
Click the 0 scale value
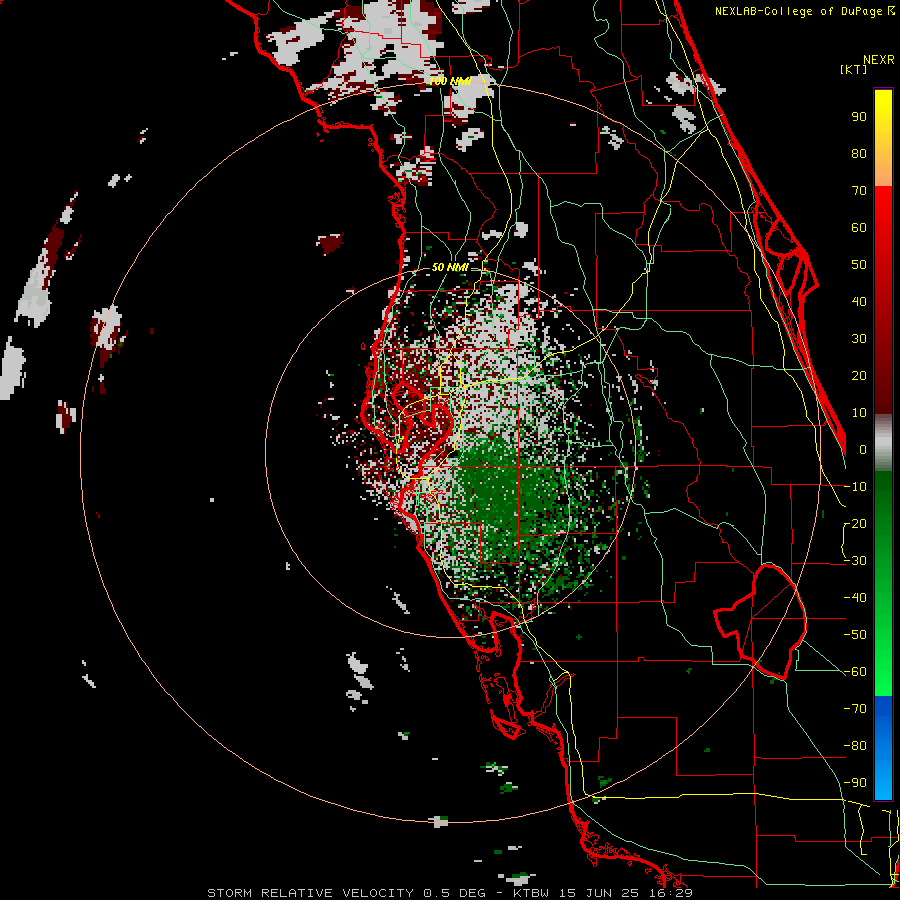[x=863, y=450]
